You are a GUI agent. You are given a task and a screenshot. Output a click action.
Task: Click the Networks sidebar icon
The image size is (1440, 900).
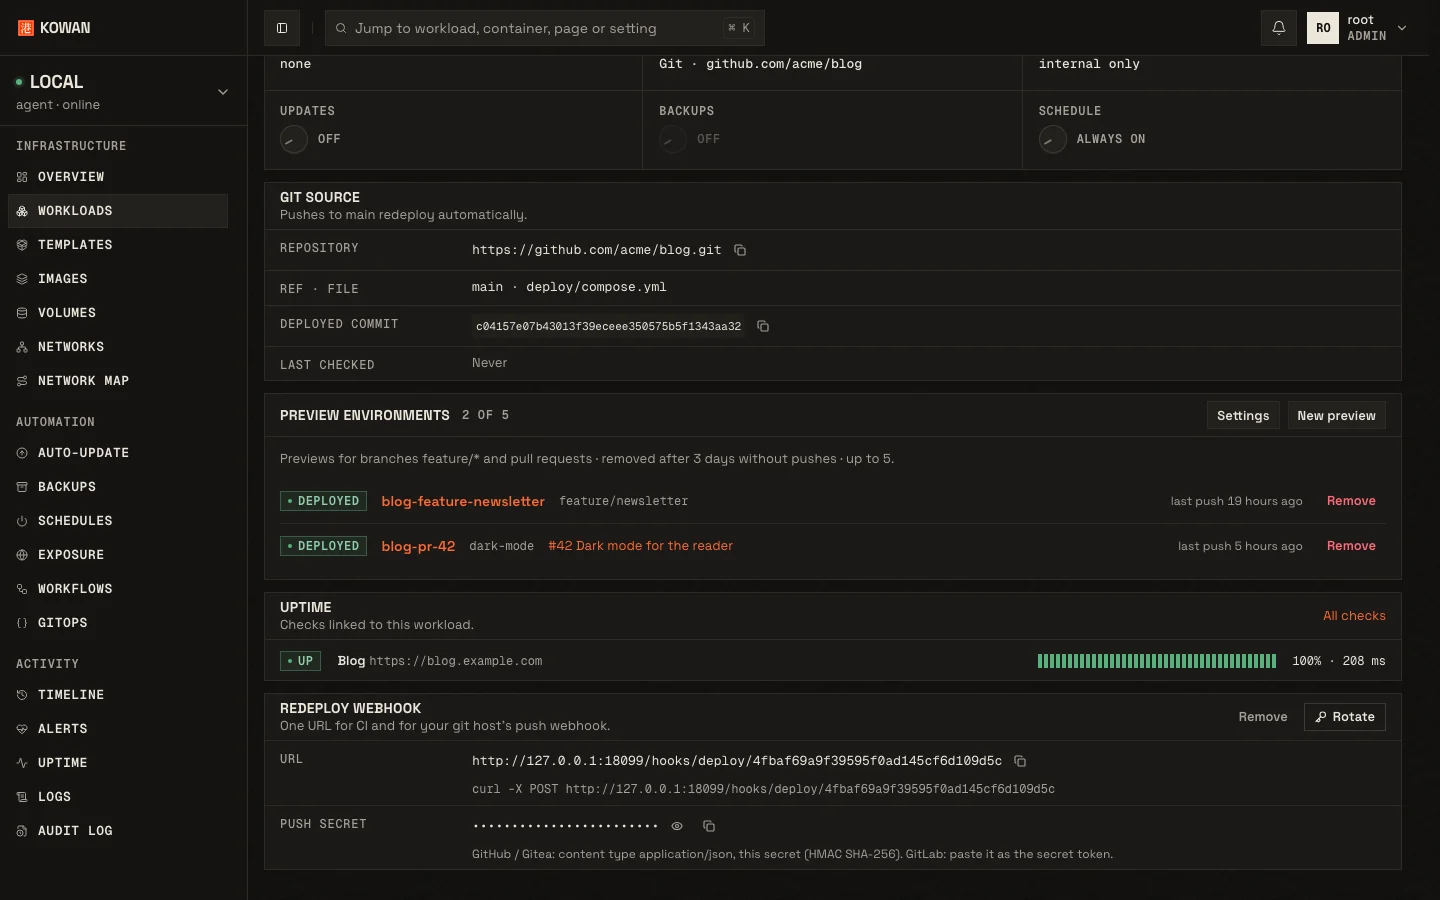click(22, 347)
